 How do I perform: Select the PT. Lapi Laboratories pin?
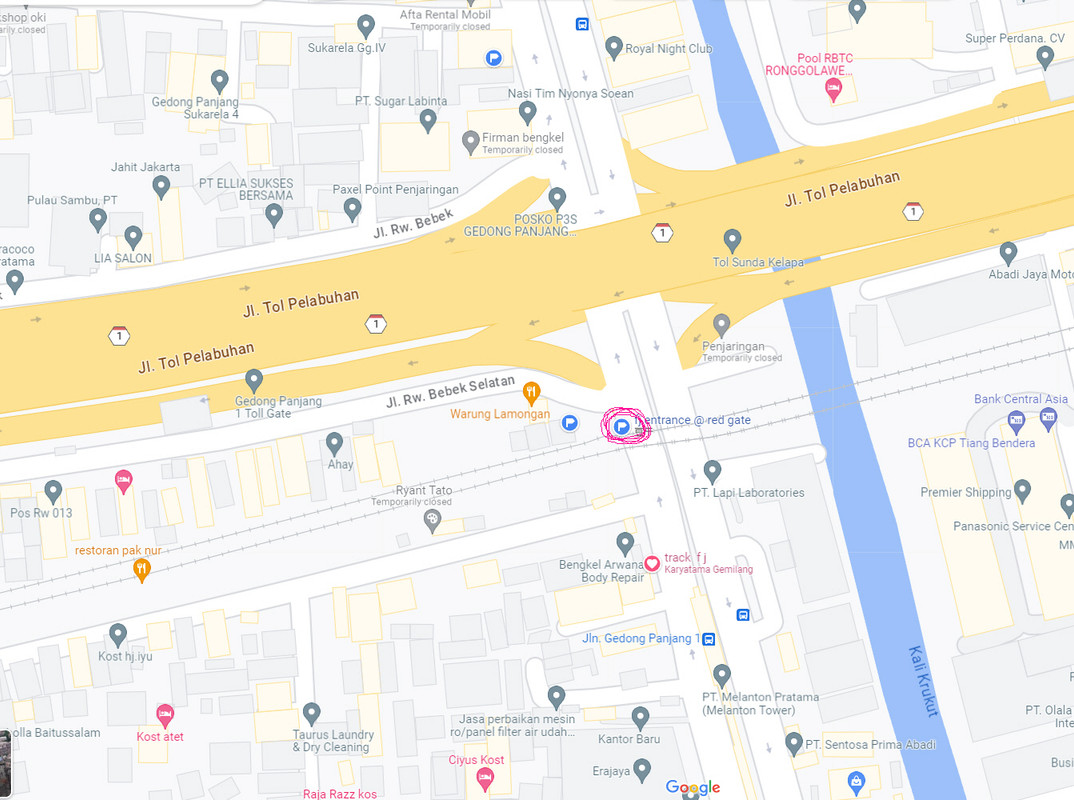[712, 471]
